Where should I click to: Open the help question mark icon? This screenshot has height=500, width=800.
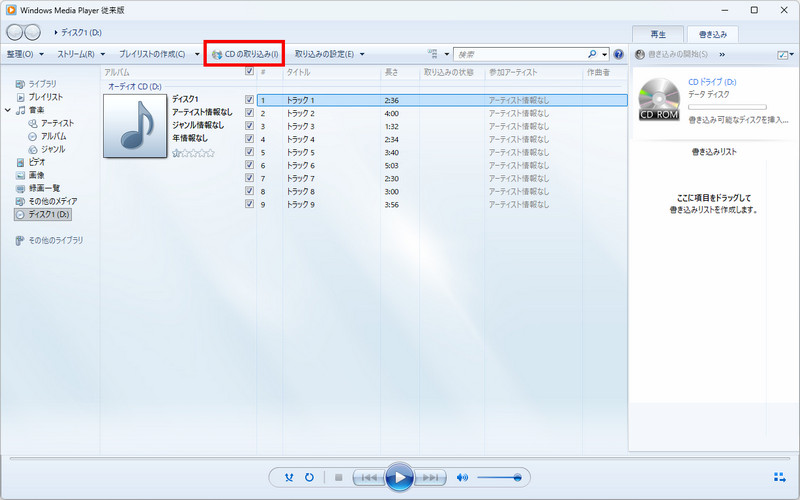[618, 54]
